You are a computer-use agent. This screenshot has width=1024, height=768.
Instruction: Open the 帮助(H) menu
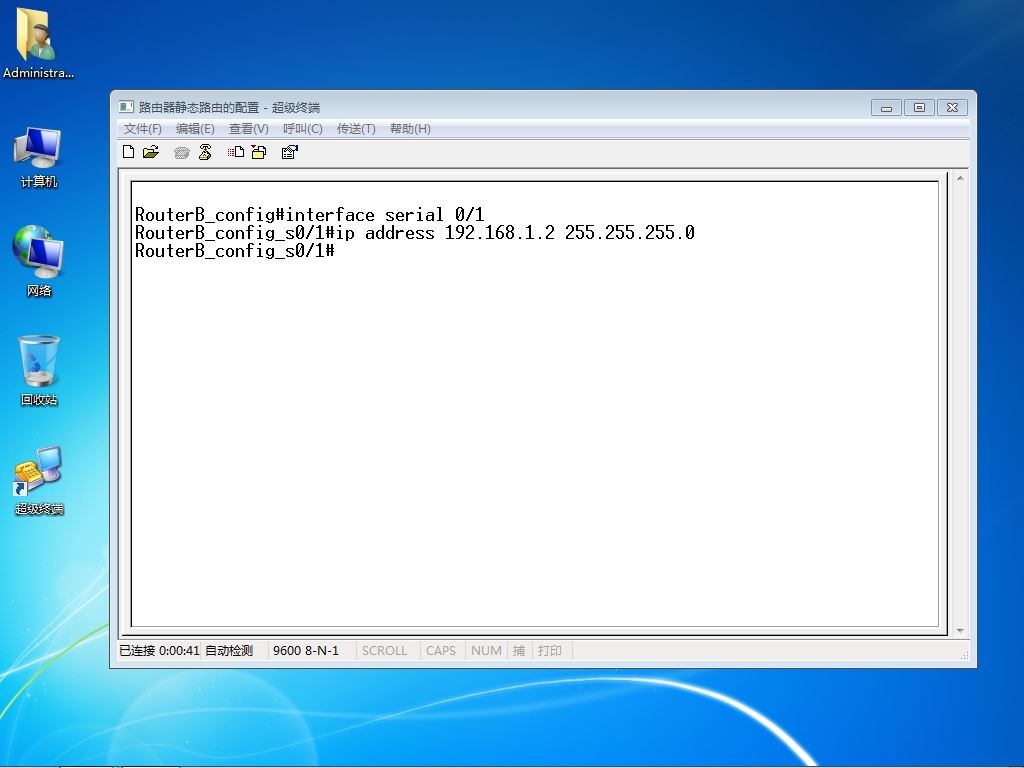(410, 129)
